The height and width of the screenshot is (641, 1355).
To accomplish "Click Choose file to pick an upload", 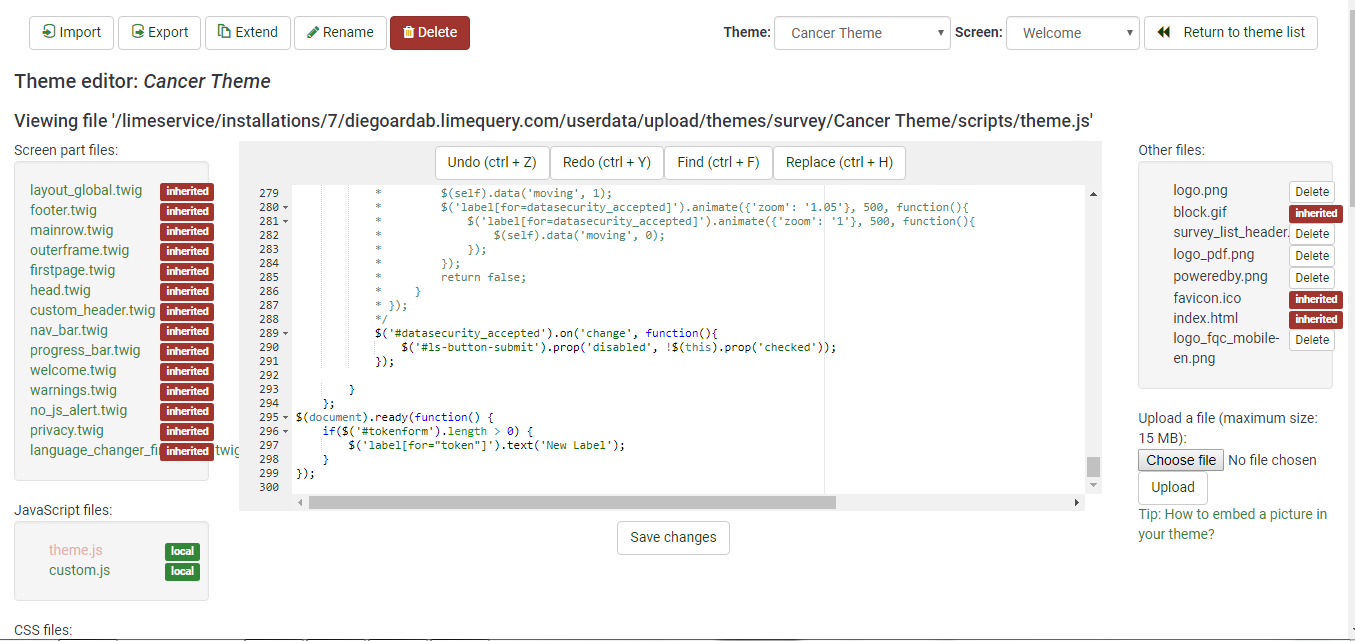I will click(1181, 460).
